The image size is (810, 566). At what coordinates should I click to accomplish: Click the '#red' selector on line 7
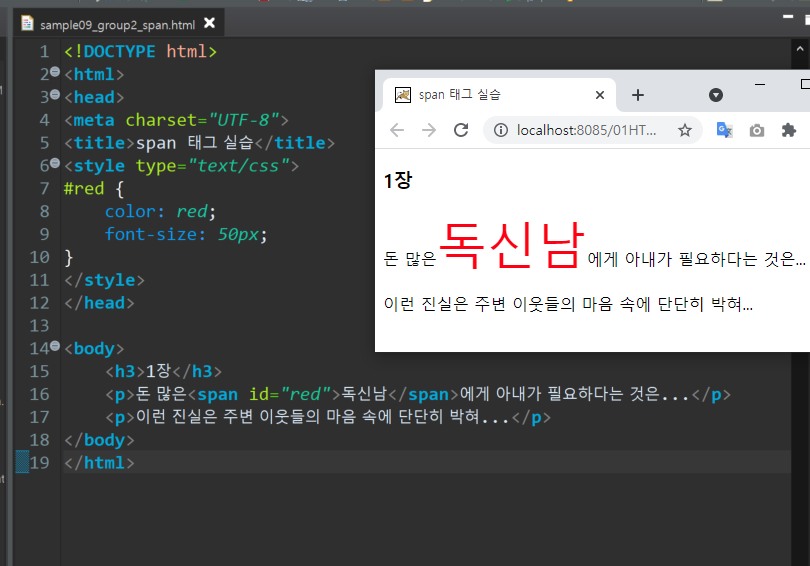pos(84,188)
